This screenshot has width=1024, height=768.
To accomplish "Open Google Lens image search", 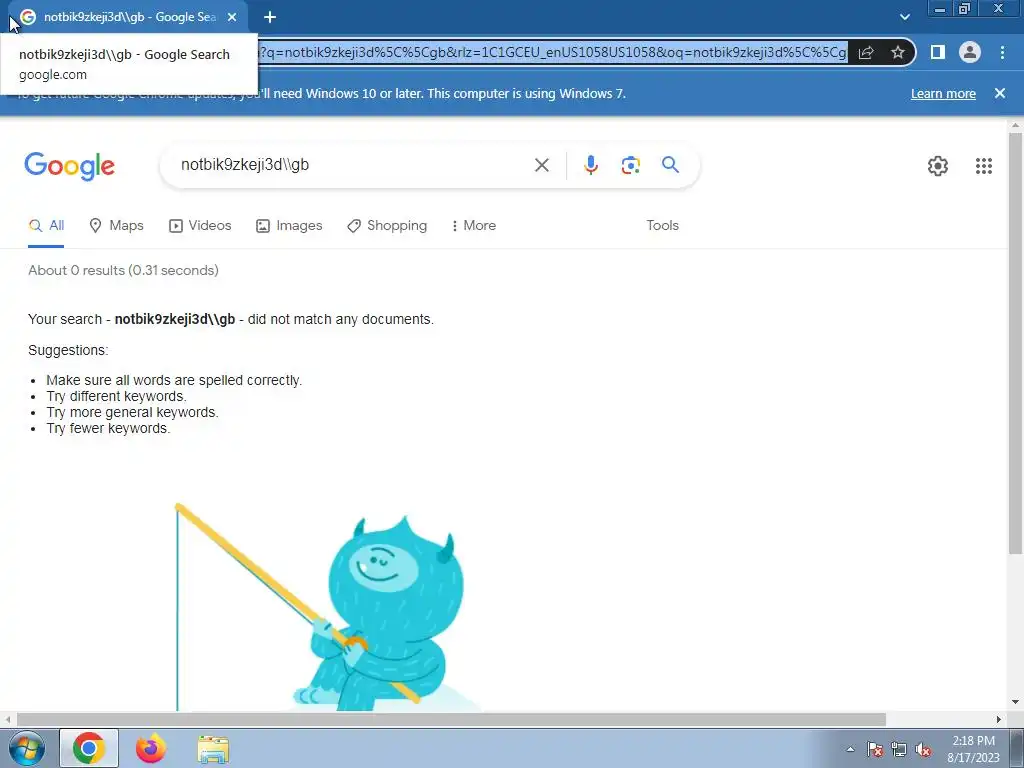I will click(630, 165).
